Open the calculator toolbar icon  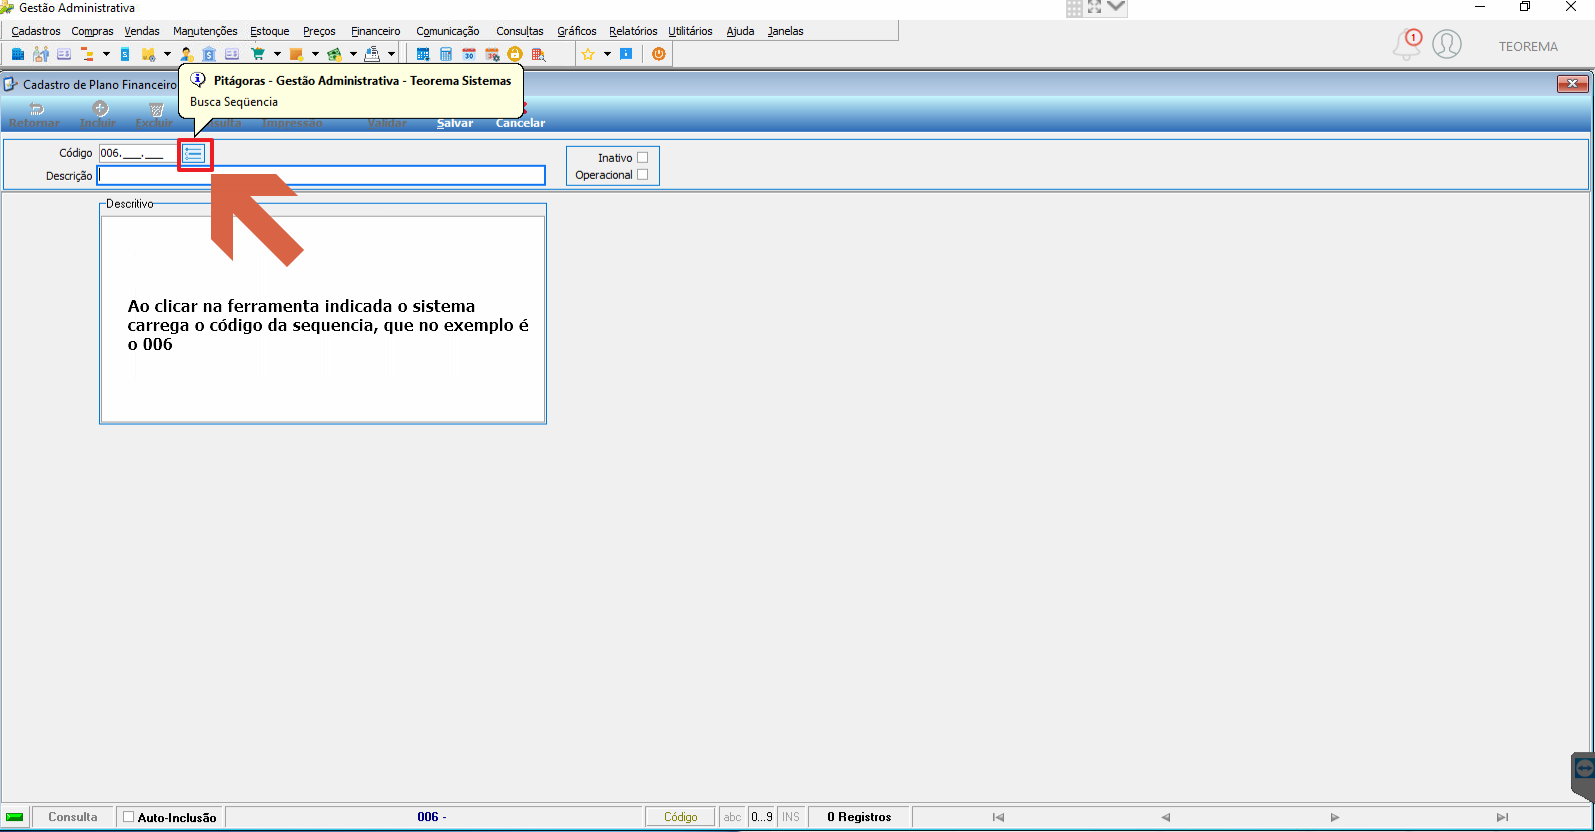(x=446, y=54)
